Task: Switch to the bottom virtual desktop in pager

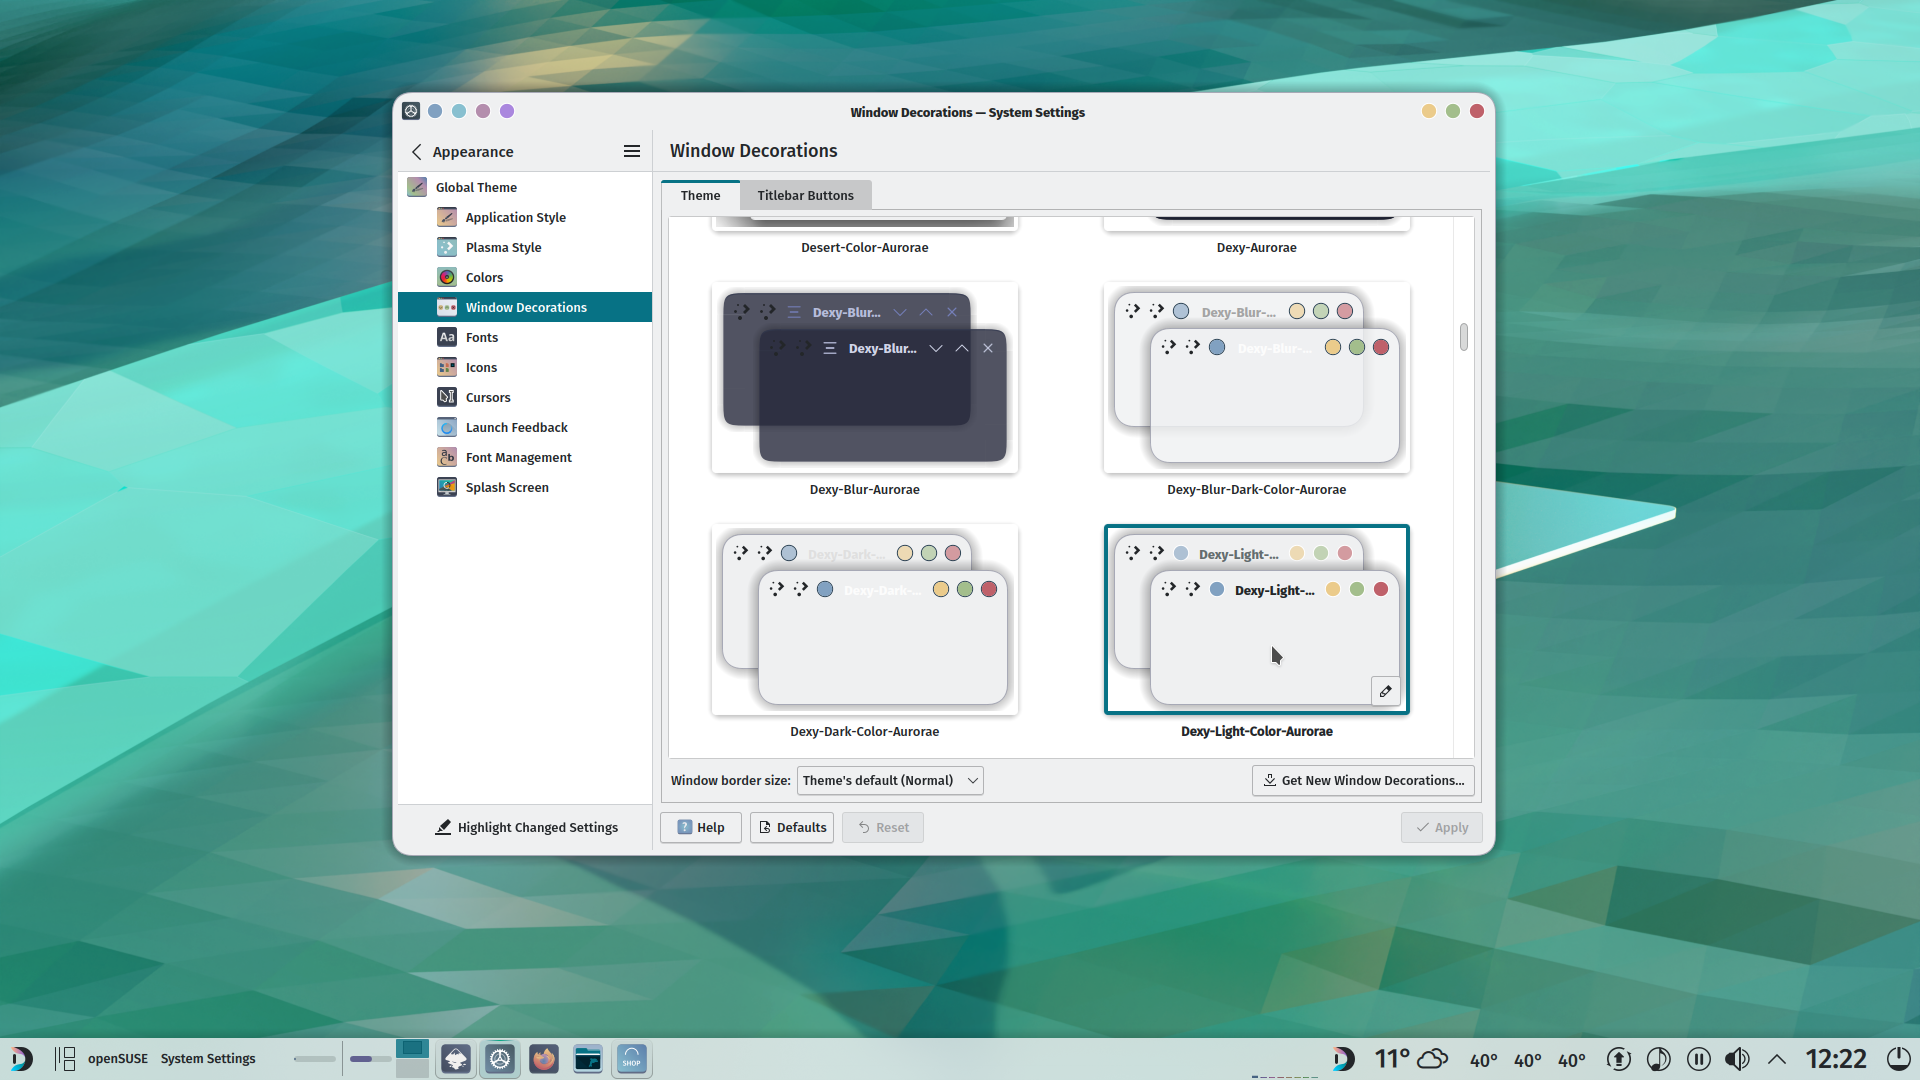Action: [x=412, y=1068]
